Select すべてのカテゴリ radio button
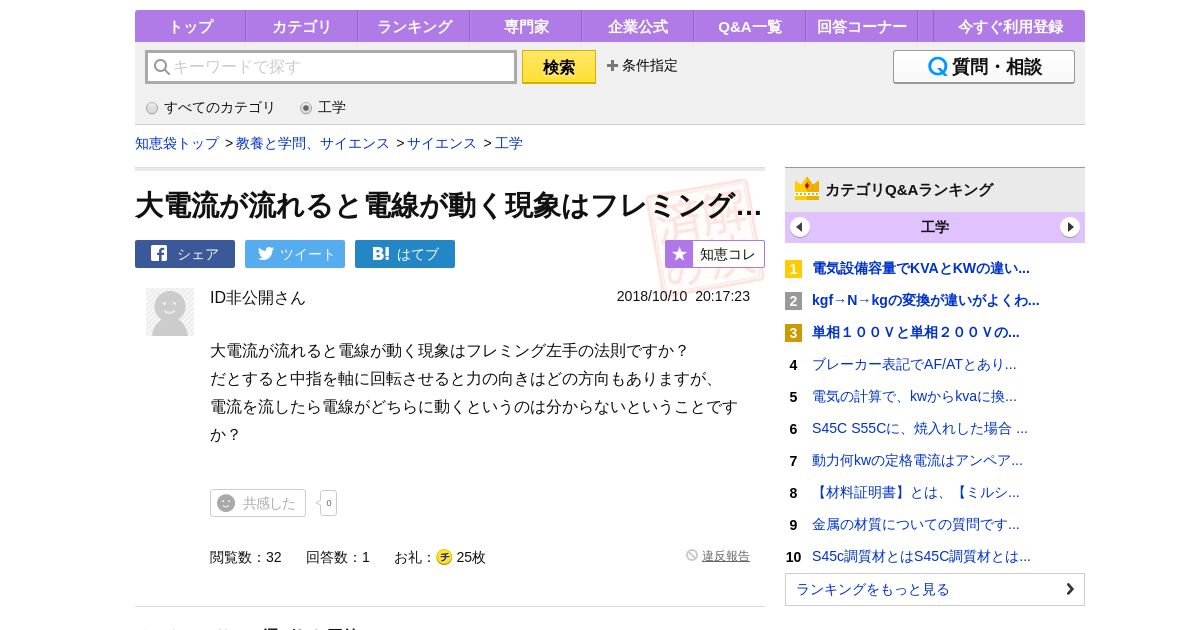 (x=152, y=108)
